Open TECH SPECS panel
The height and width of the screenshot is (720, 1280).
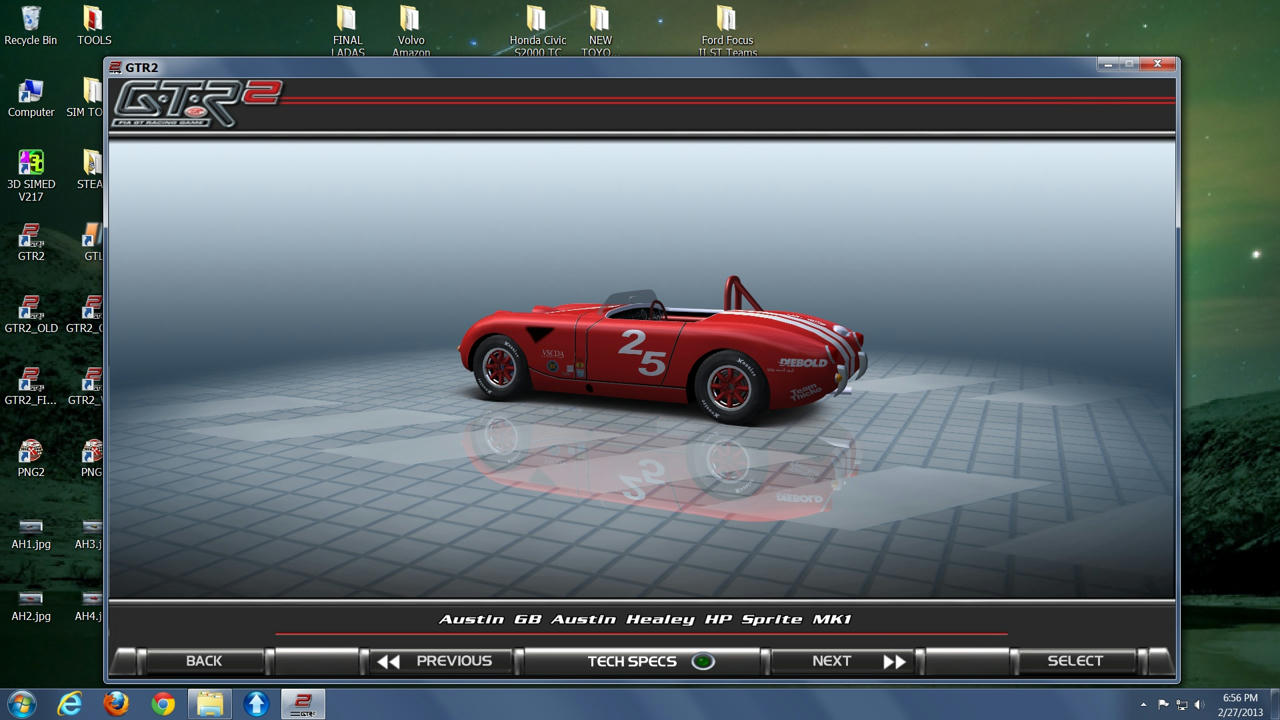click(640, 661)
